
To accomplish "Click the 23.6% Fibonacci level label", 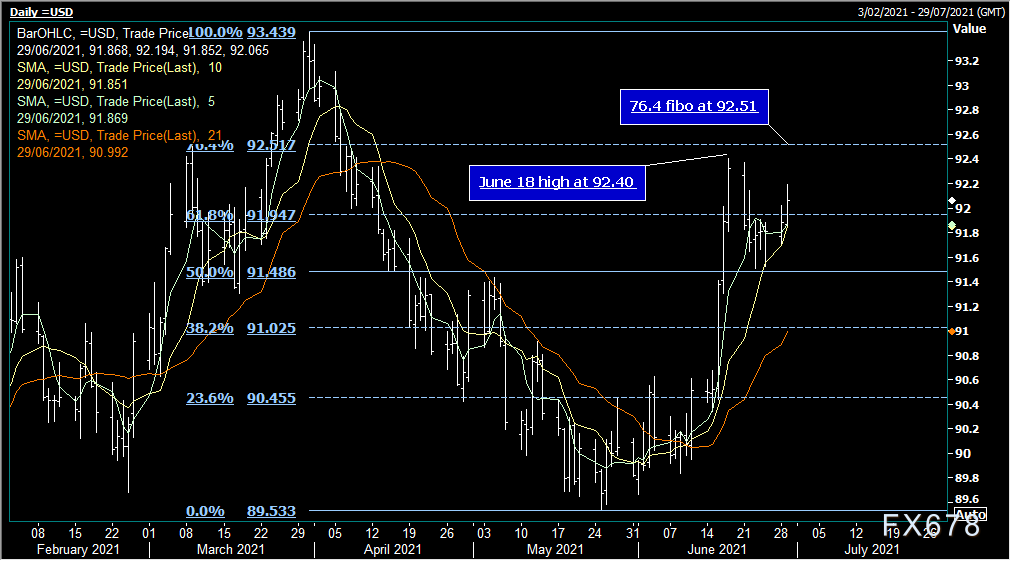I will tap(209, 398).
